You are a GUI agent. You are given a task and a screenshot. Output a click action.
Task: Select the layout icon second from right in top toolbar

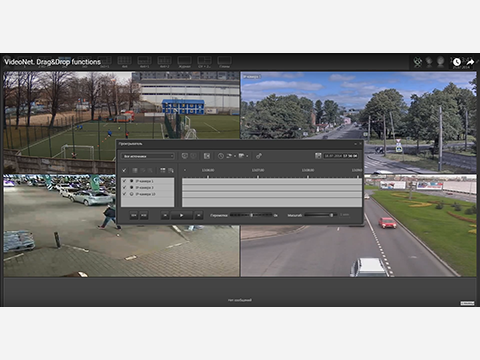(x=204, y=61)
